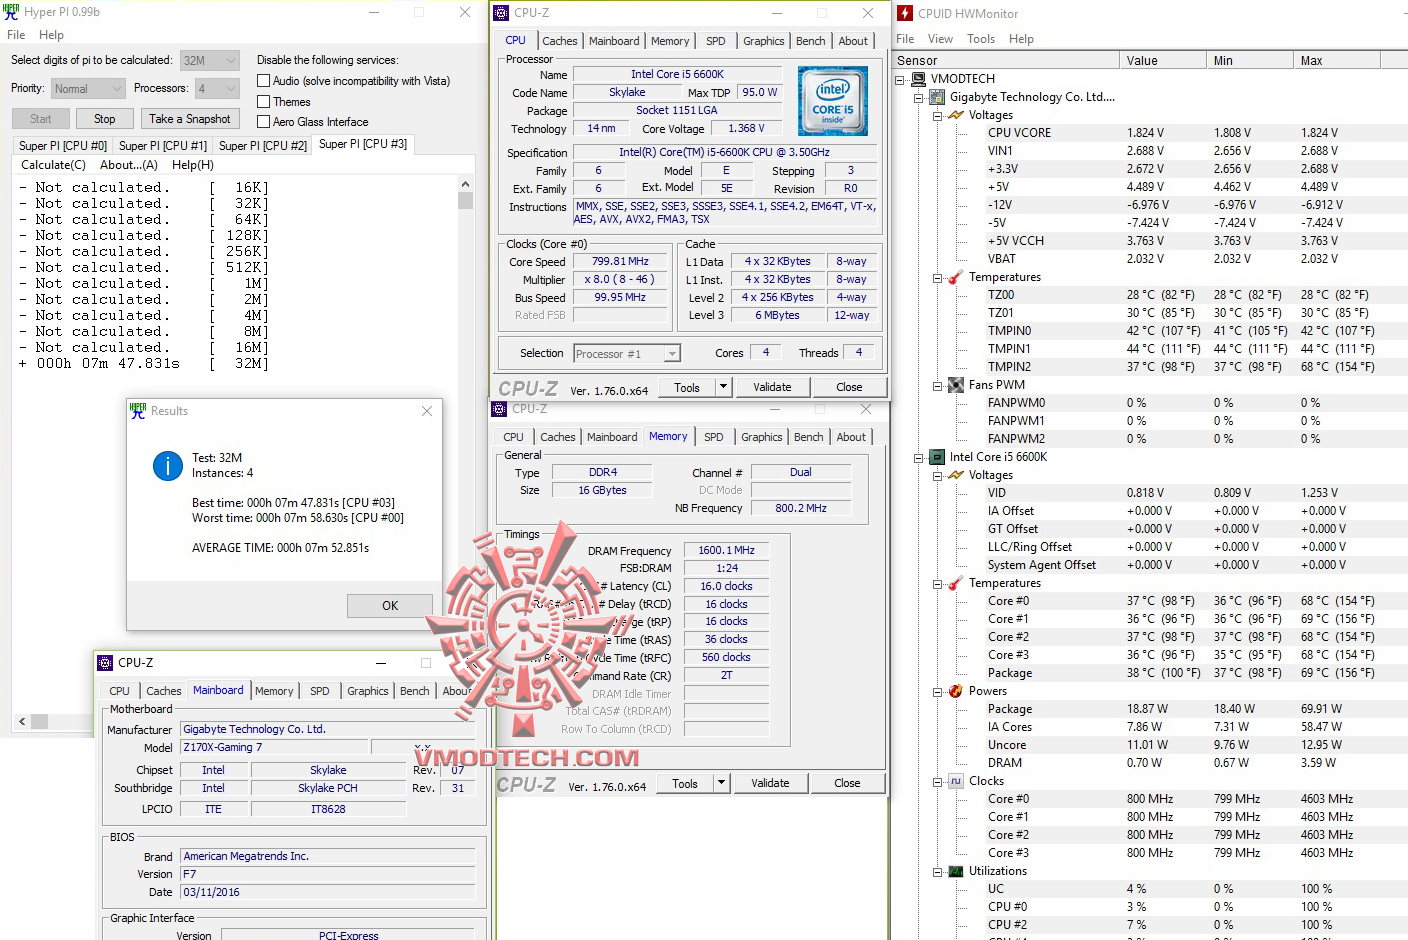Collapse the Utilizations node
The height and width of the screenshot is (940, 1408).
938,871
